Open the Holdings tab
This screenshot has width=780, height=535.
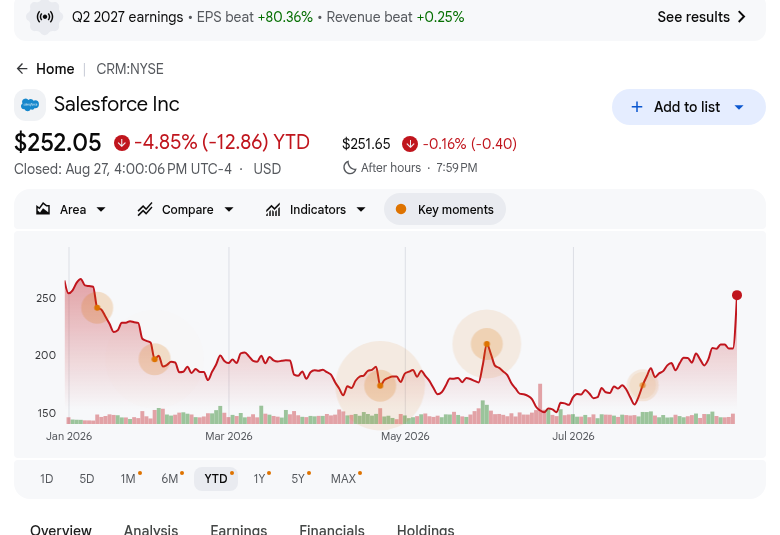pos(425,529)
